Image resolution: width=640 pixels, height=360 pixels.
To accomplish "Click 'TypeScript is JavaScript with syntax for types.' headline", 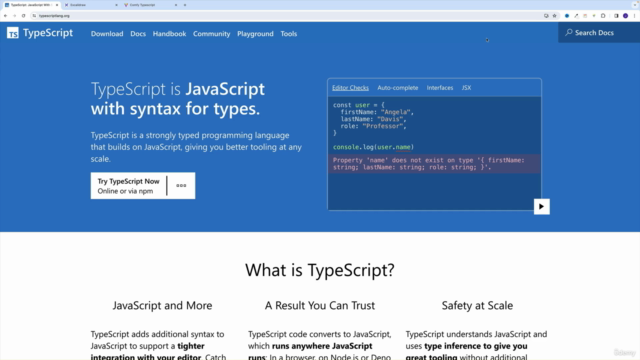I will pos(178,99).
